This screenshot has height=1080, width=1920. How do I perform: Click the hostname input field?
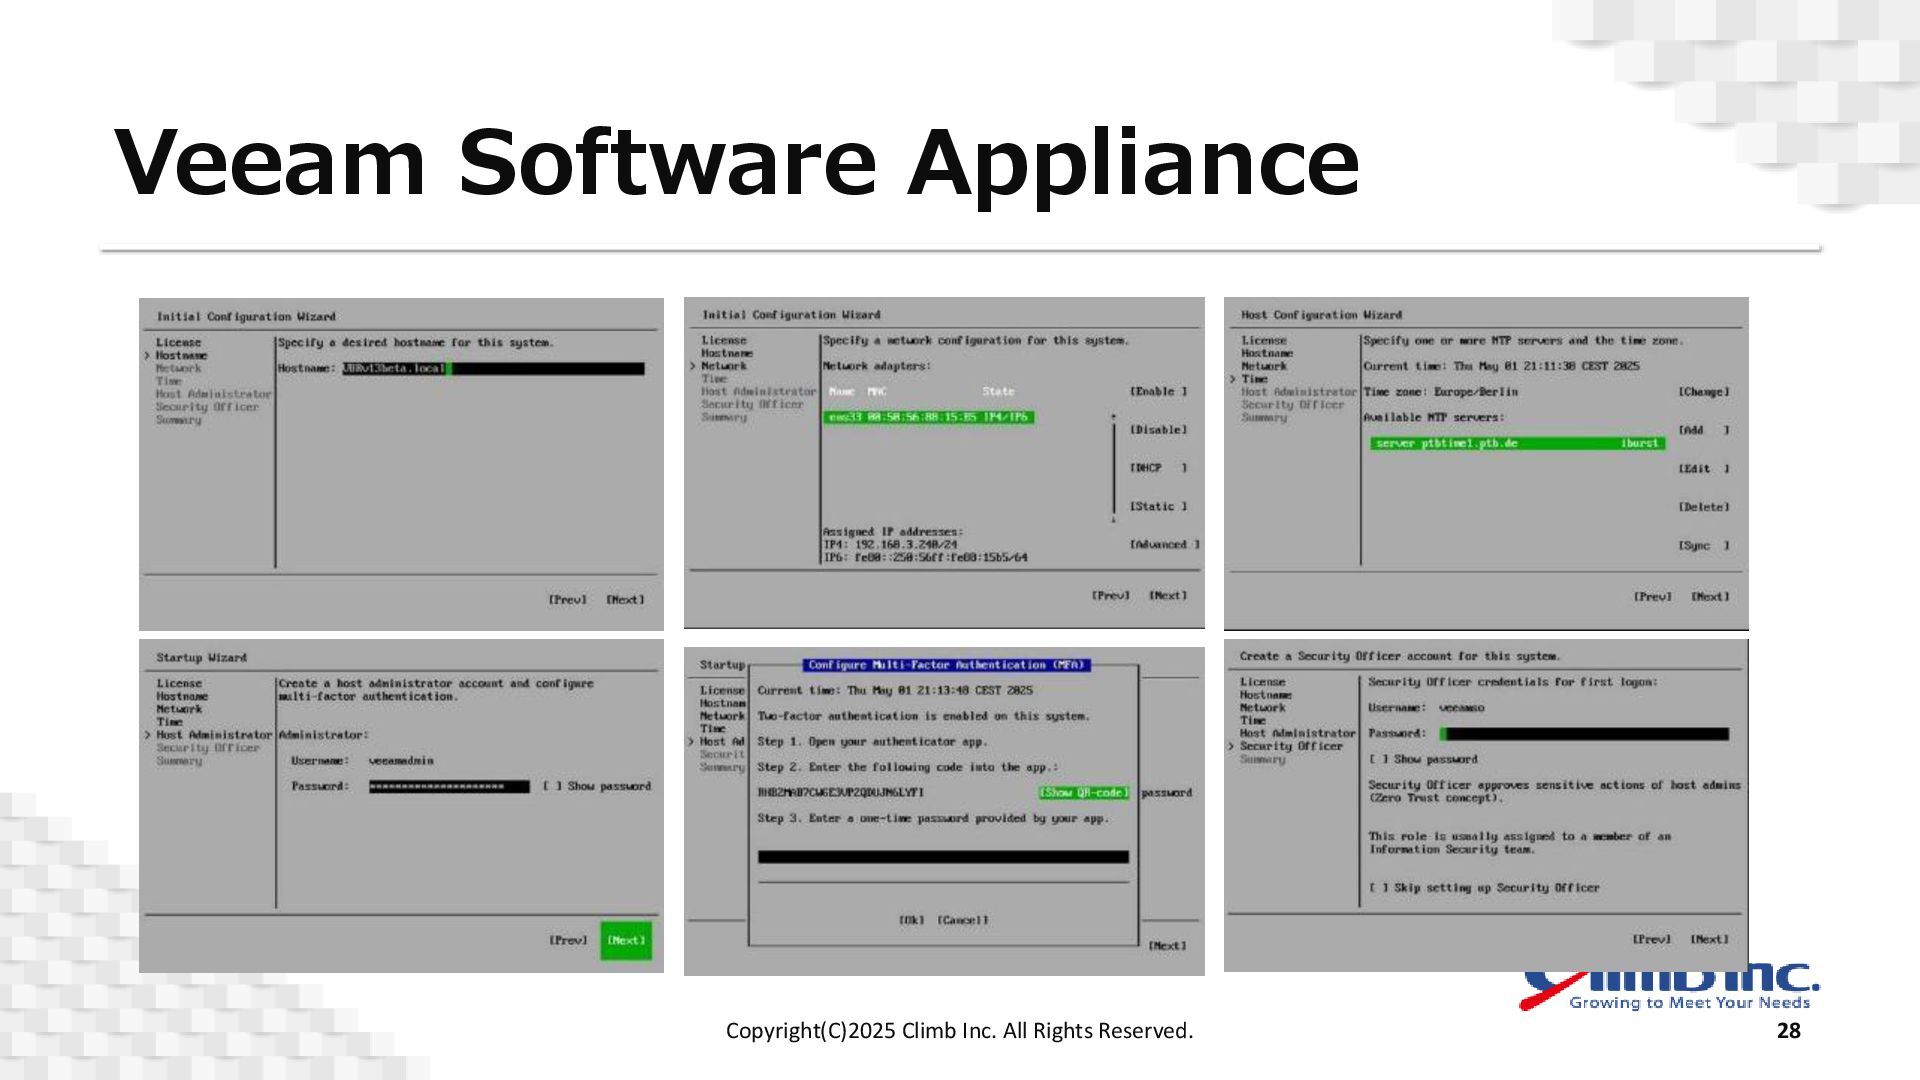click(493, 369)
